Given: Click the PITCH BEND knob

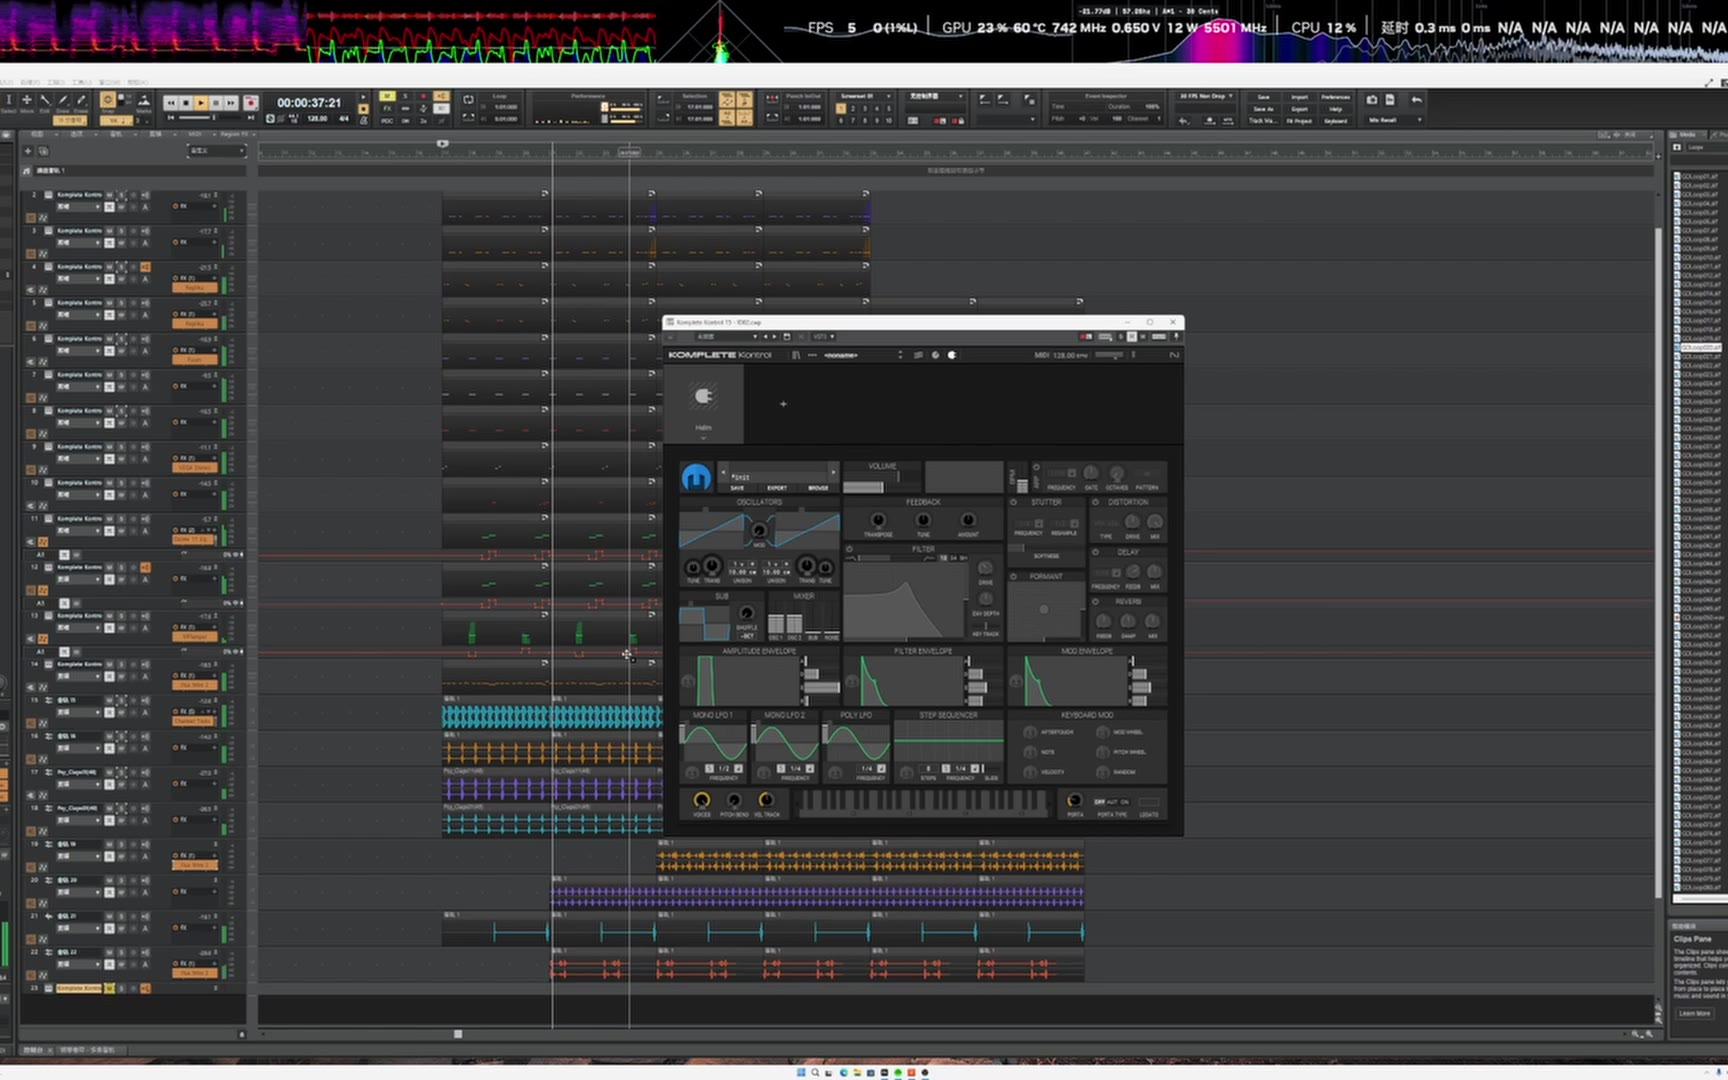Looking at the screenshot, I should pyautogui.click(x=734, y=800).
